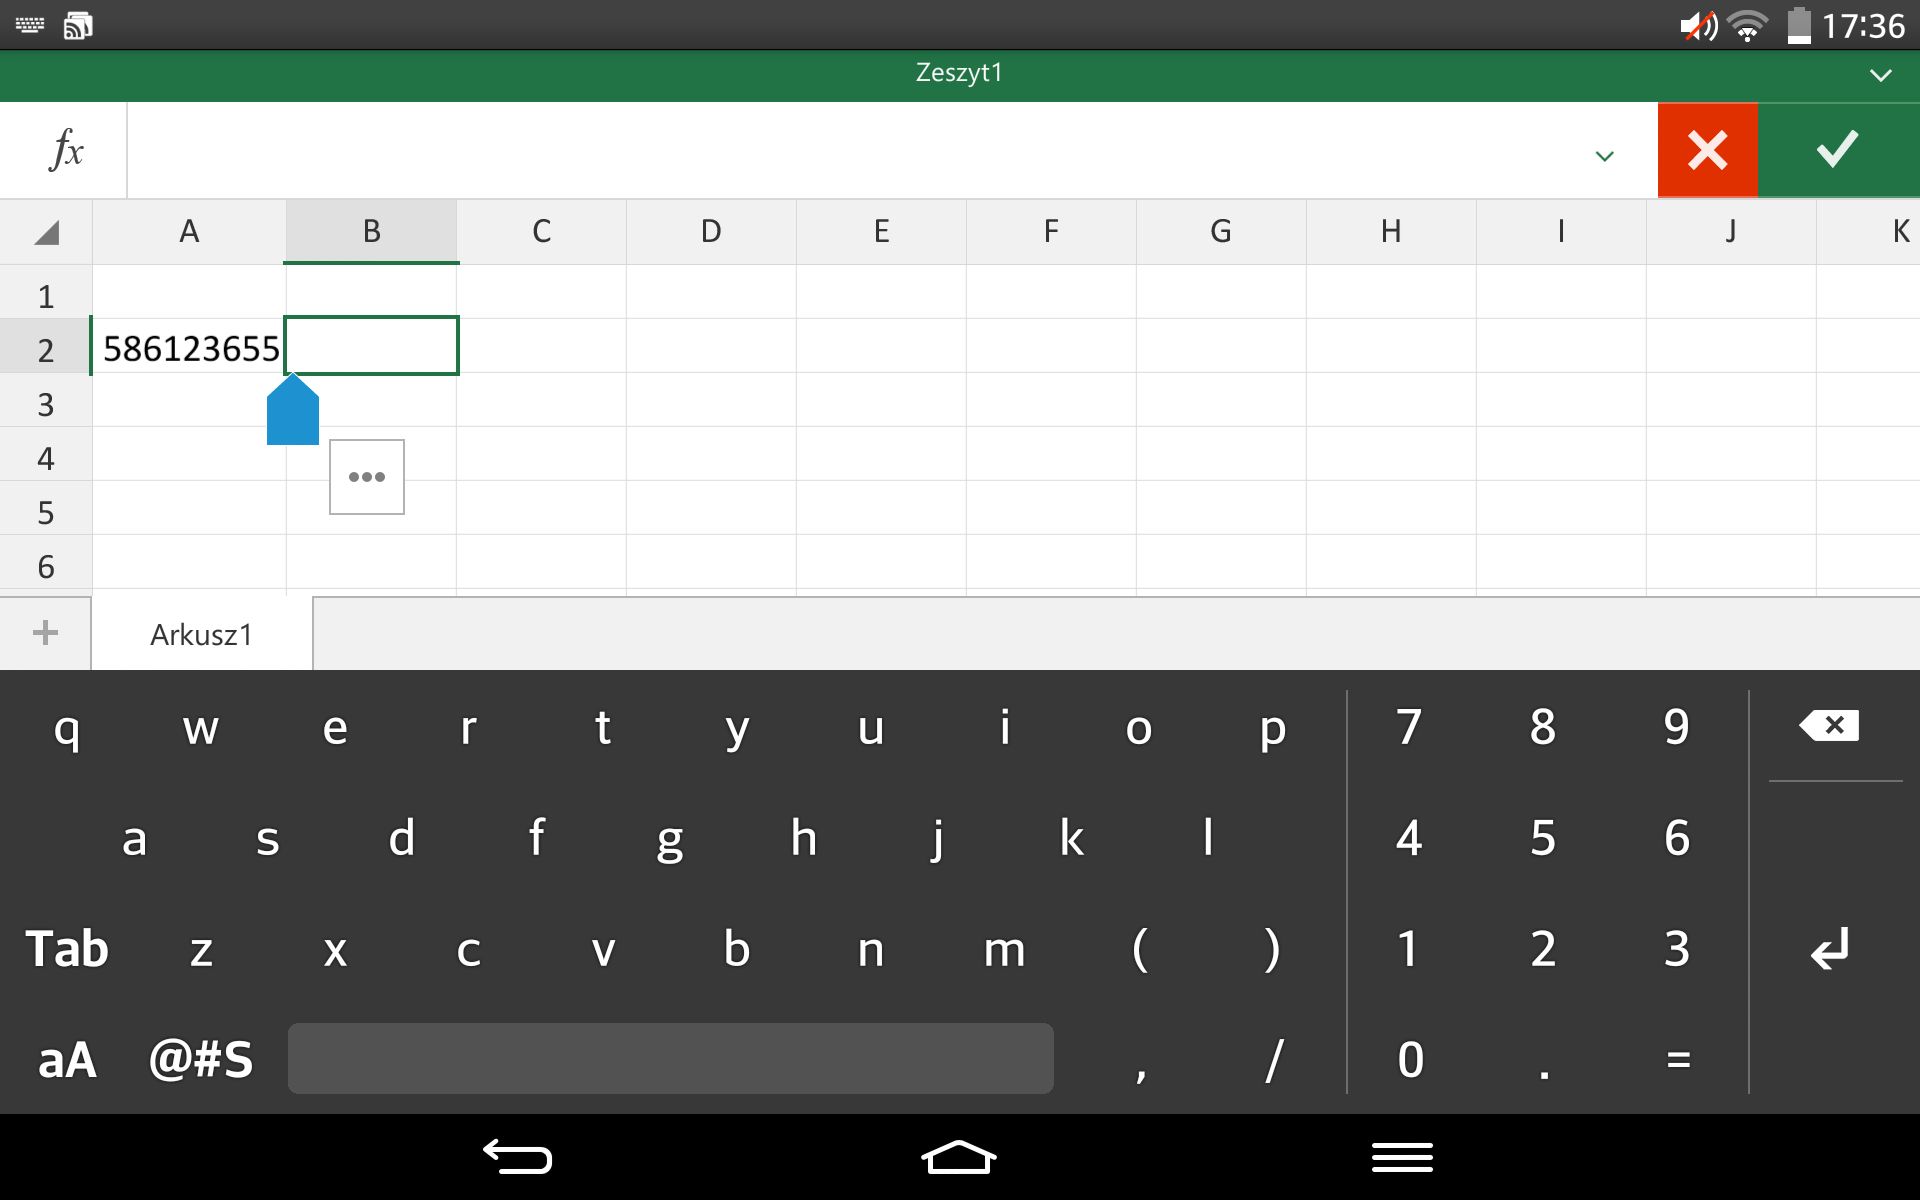The height and width of the screenshot is (1200, 1920).
Task: Select row 1 header
Action: click(x=46, y=296)
